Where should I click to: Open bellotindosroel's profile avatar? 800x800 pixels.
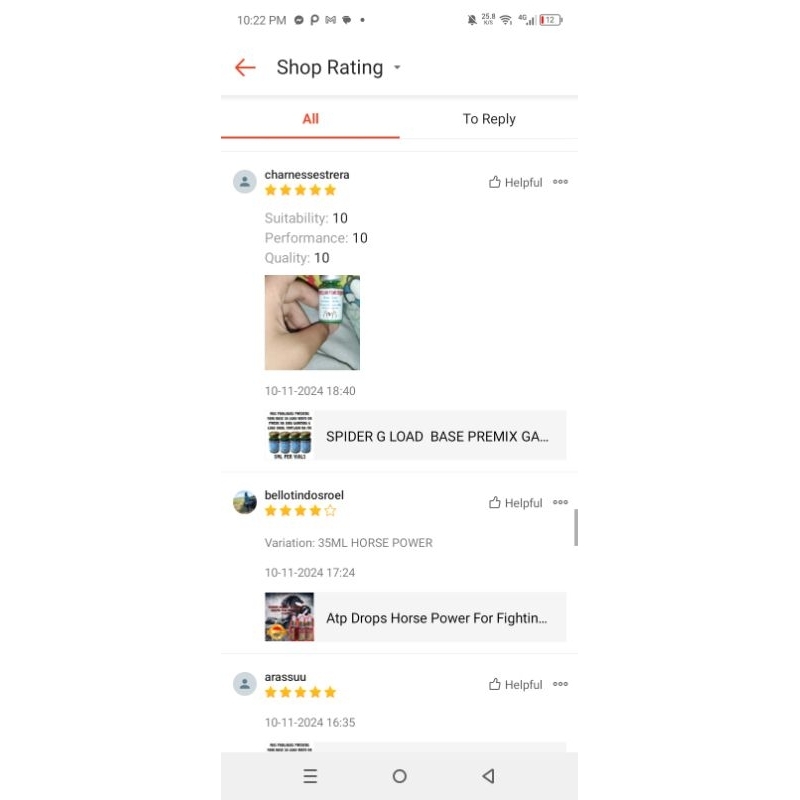coord(245,503)
